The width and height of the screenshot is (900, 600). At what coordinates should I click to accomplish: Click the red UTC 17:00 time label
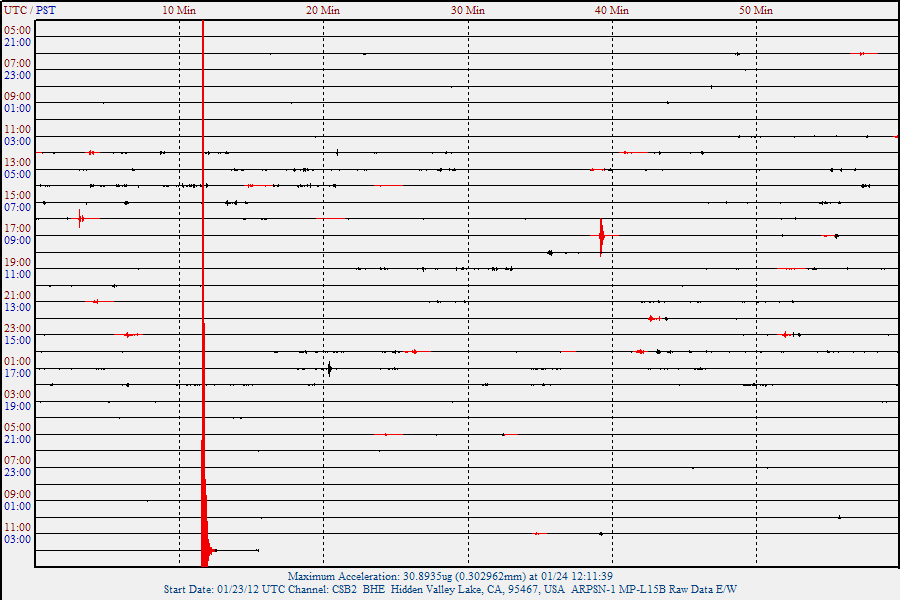17,228
